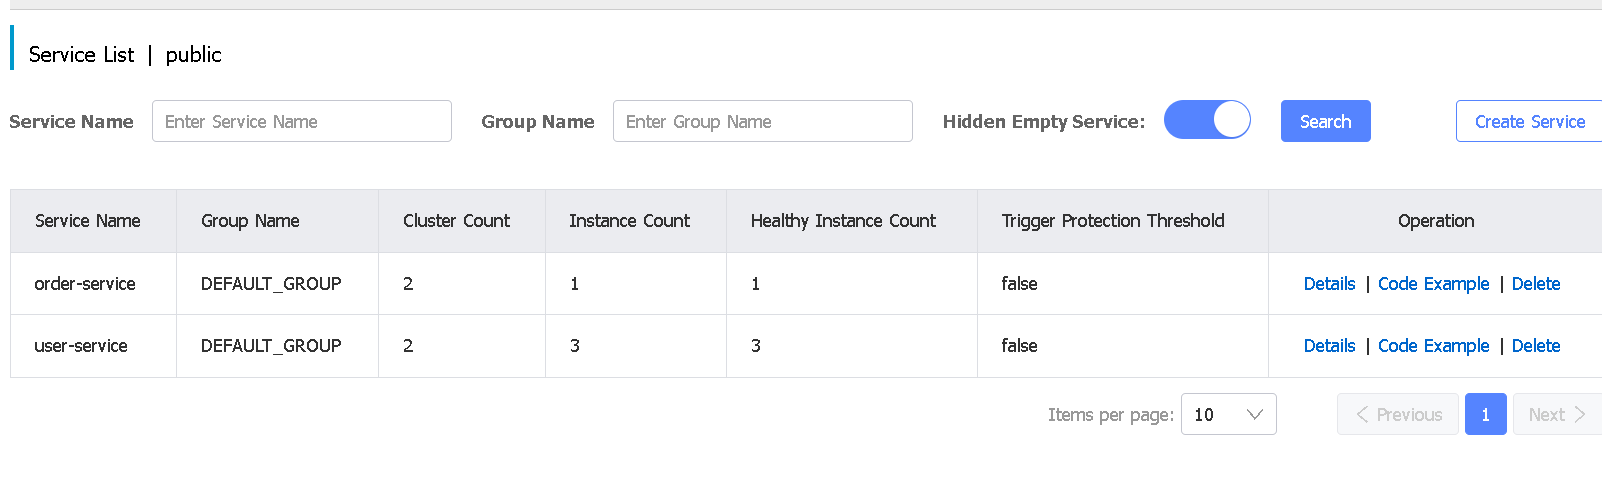Click the user-service name cell
The width and height of the screenshot is (1602, 496).
point(81,346)
